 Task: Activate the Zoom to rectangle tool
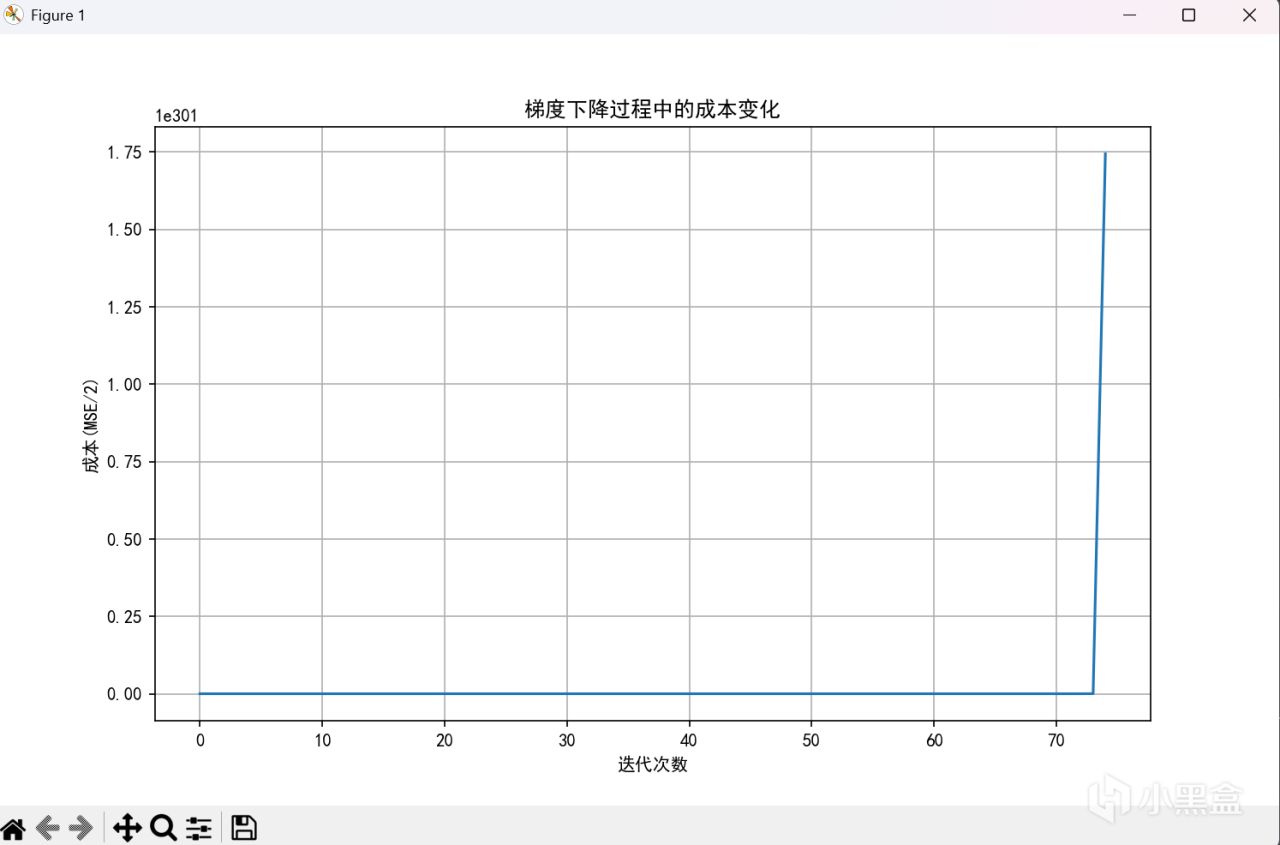click(x=163, y=828)
